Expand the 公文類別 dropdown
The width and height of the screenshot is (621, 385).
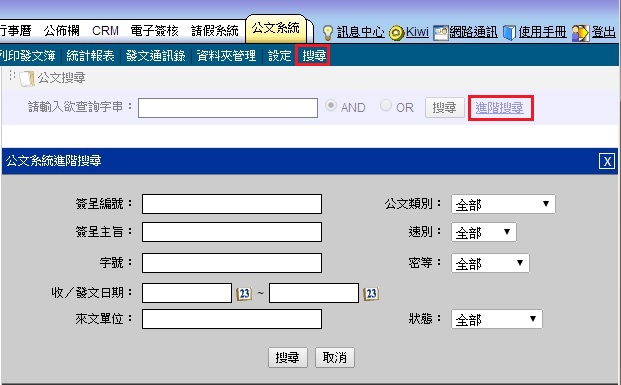503,204
